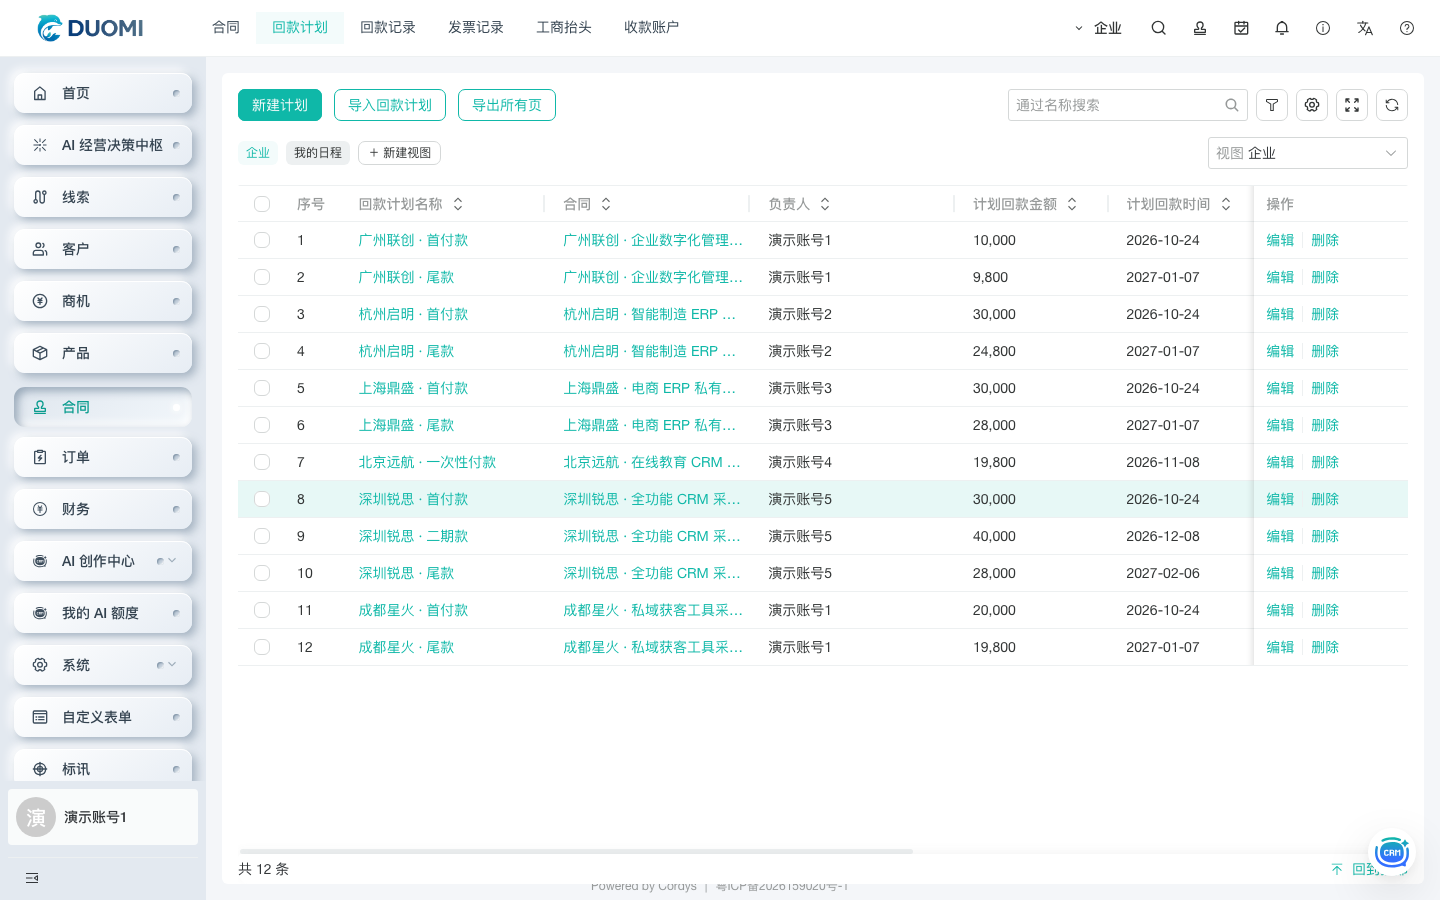Collapse the sidebar with the bottom menu icon
Viewport: 1440px width, 900px height.
click(x=32, y=878)
